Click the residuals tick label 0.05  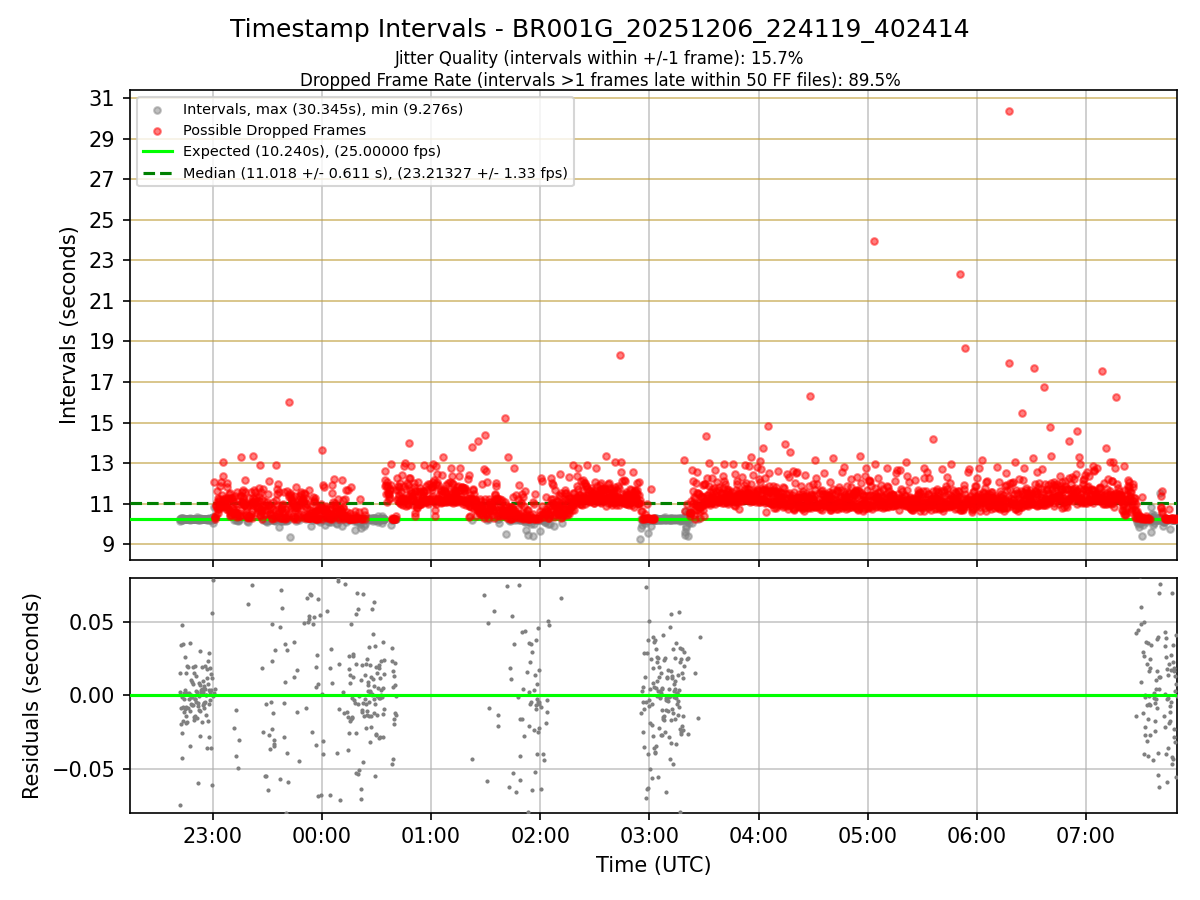[92, 622]
